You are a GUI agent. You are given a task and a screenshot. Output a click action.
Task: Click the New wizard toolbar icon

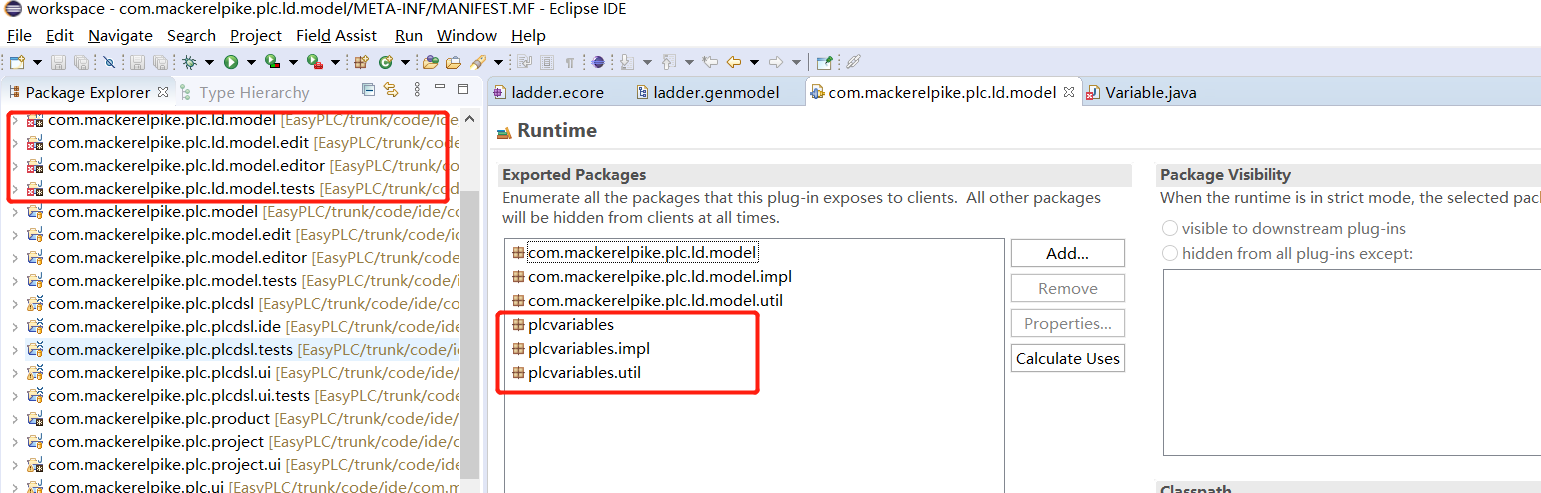click(x=17, y=62)
